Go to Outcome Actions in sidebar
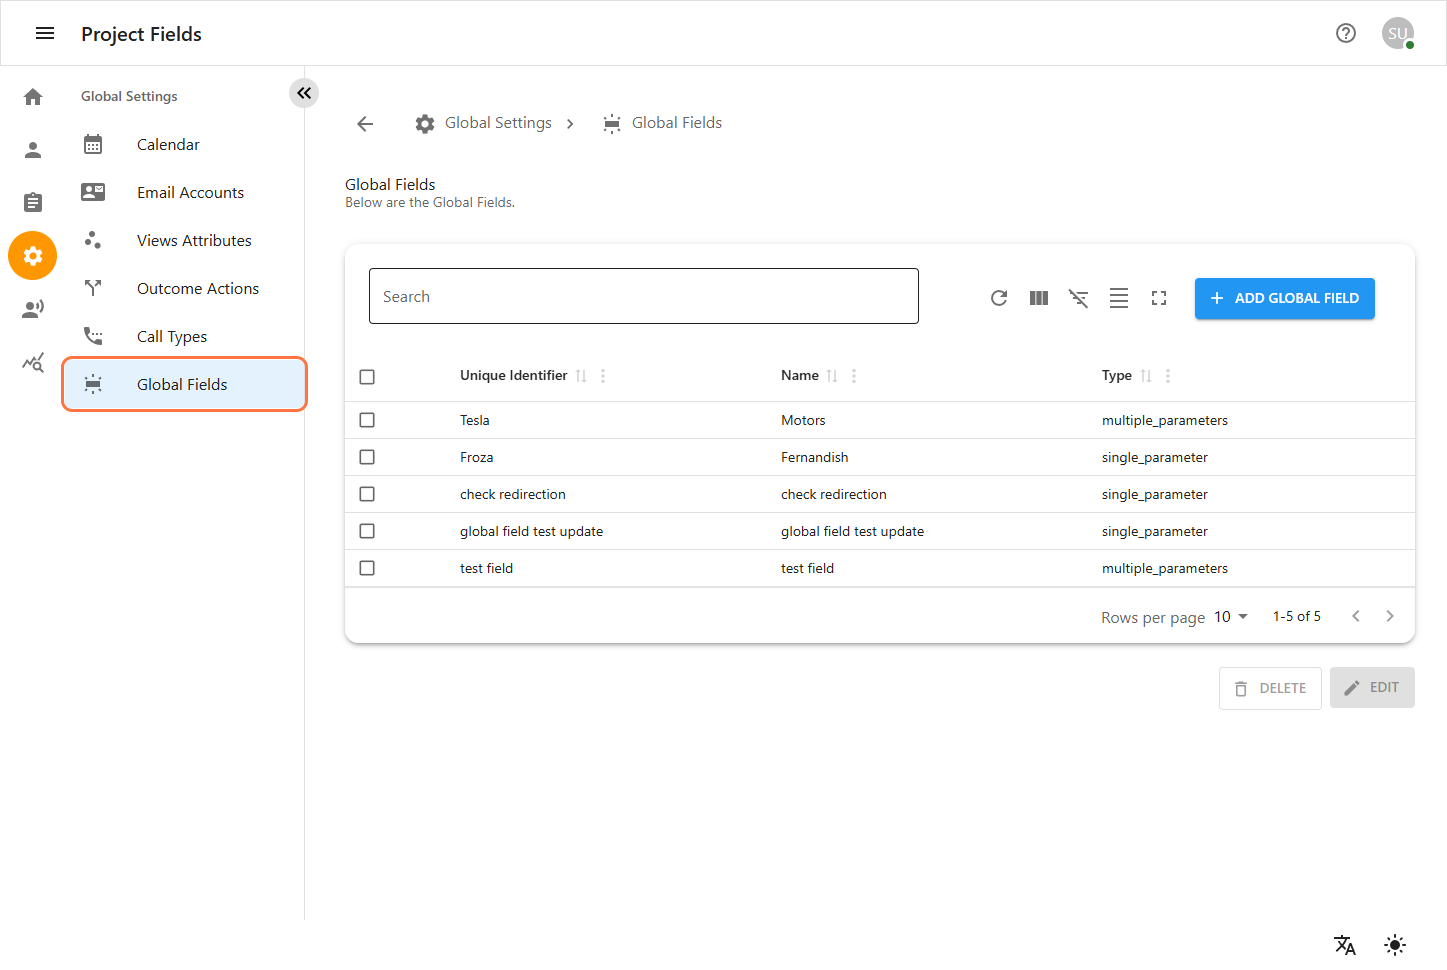Screen dimensions: 1447x970 197,289
